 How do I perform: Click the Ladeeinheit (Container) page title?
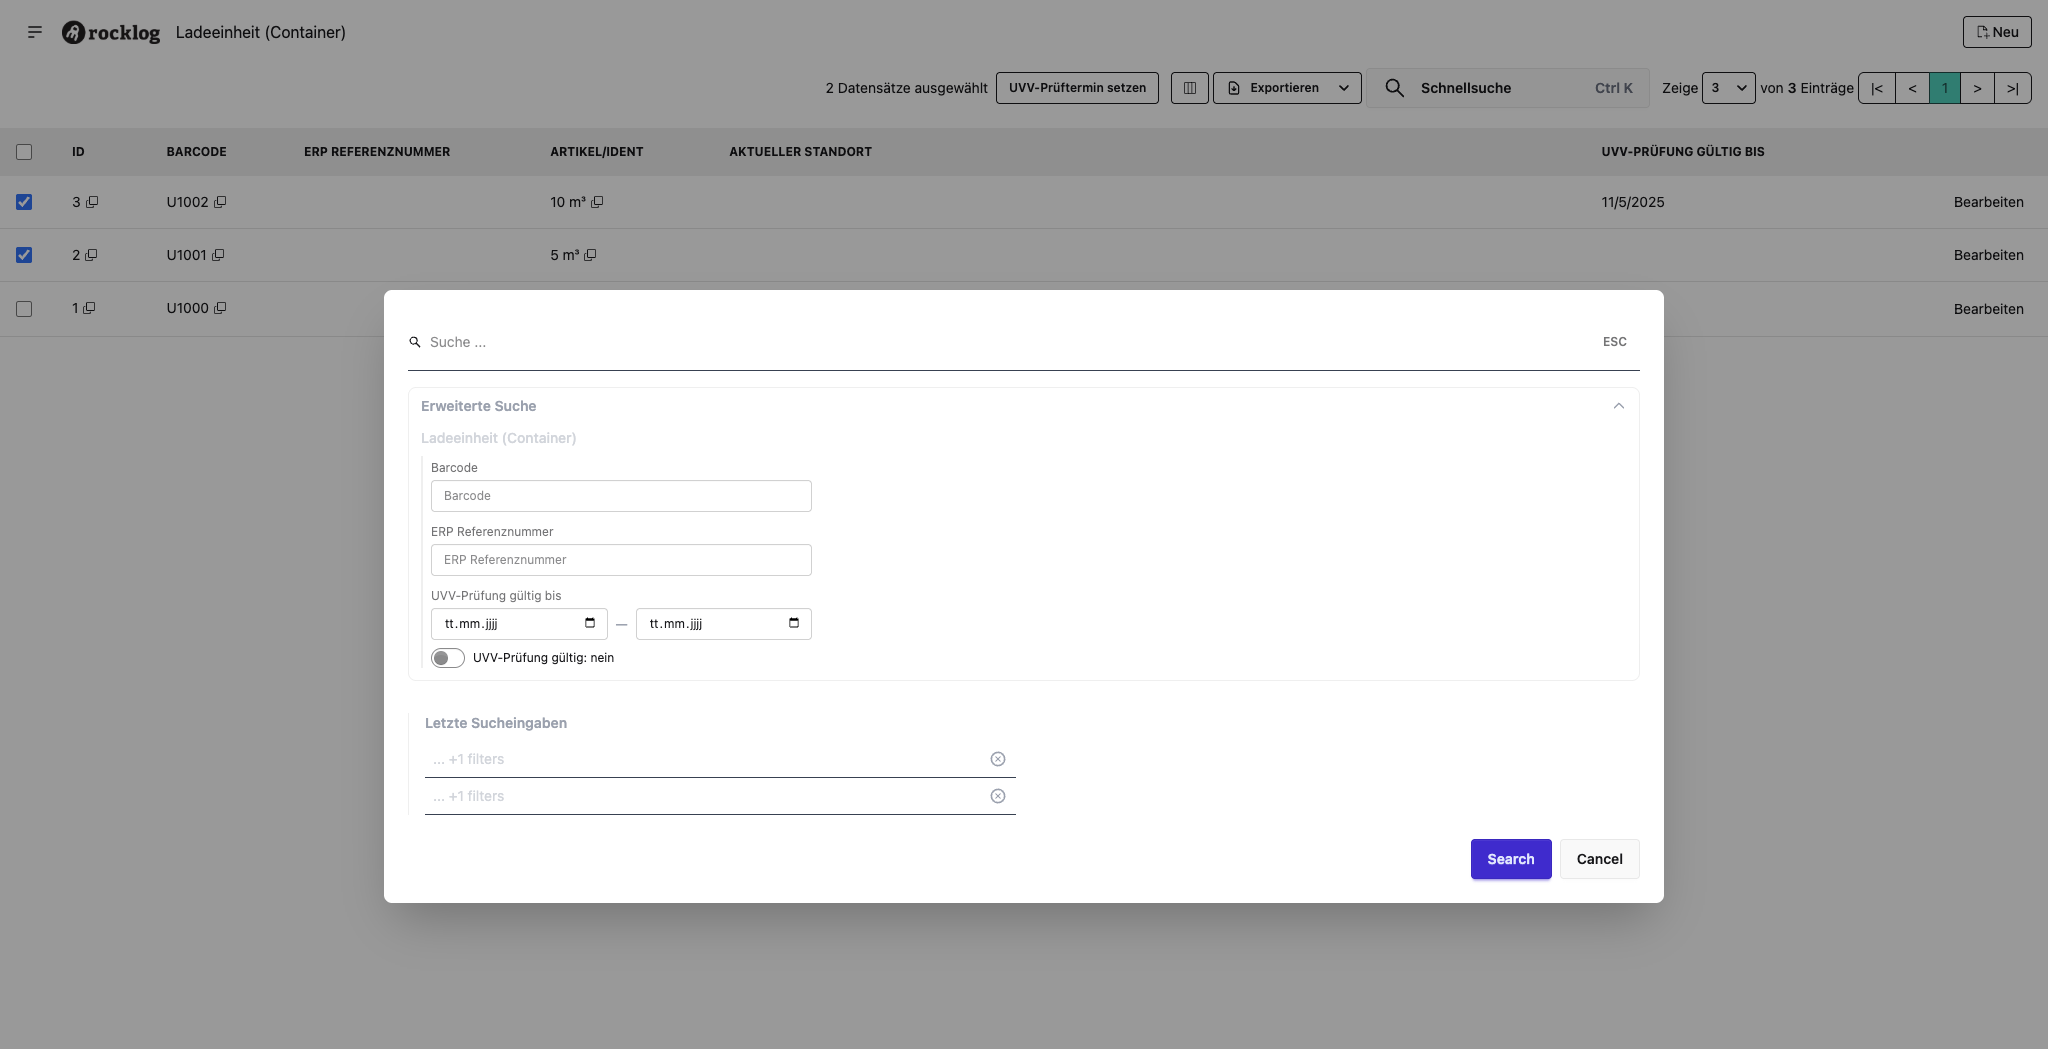pyautogui.click(x=261, y=32)
